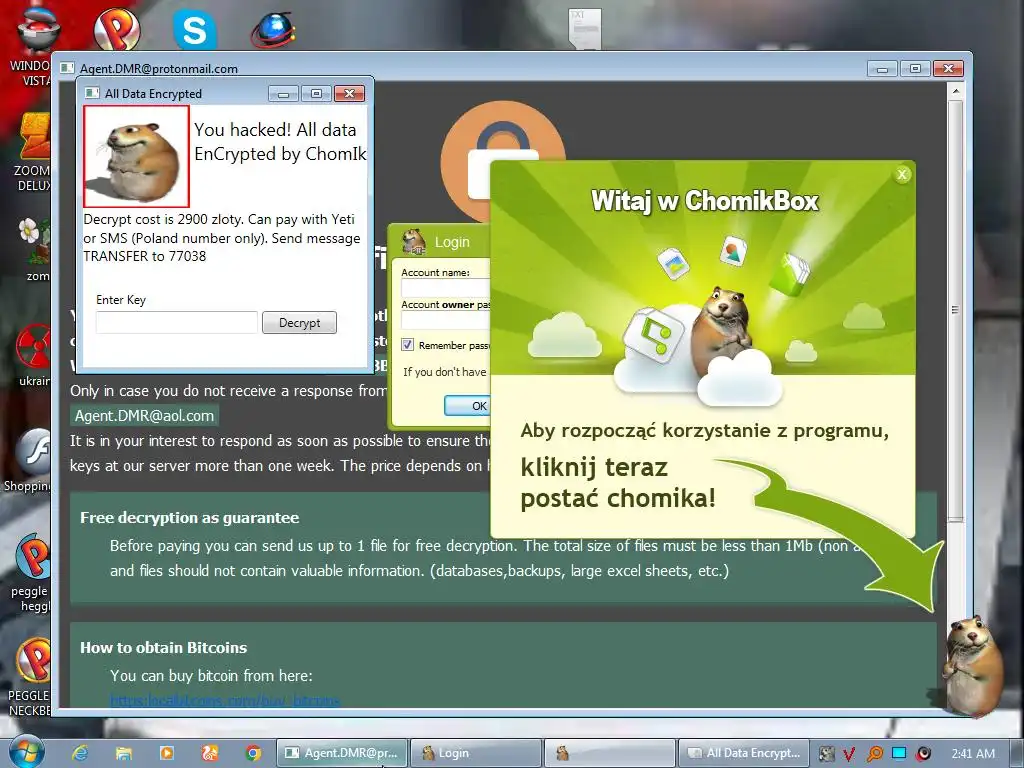Click the hamster icon in the Login title
This screenshot has height=768, width=1024.
click(x=413, y=242)
